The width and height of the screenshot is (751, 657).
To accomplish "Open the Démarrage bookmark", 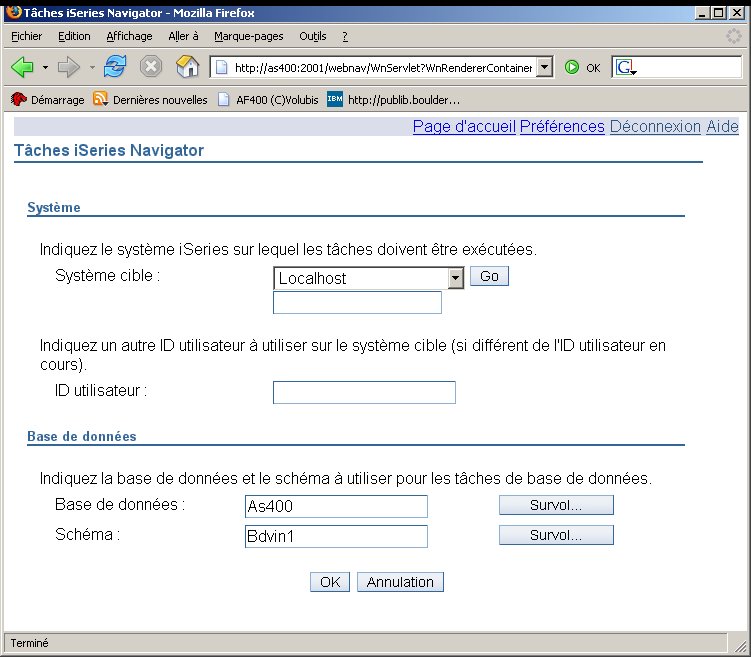I will pos(47,100).
